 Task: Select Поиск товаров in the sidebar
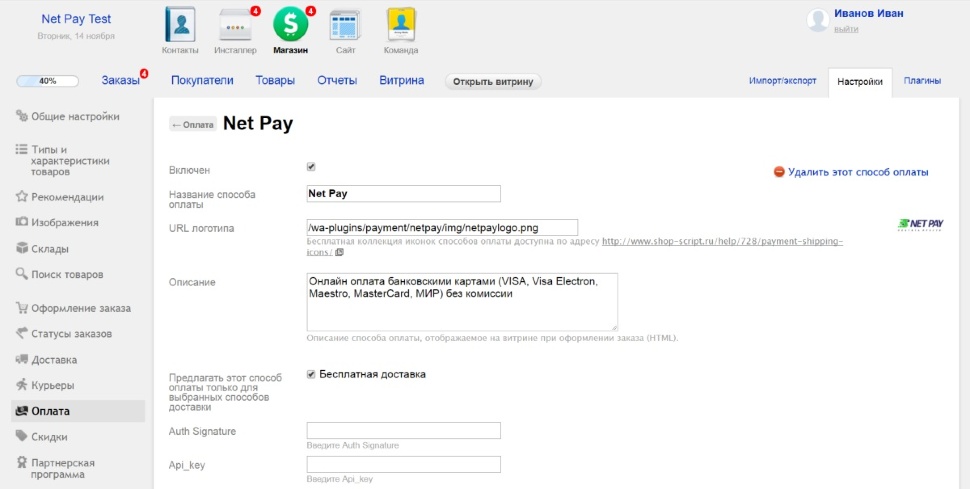(67, 274)
